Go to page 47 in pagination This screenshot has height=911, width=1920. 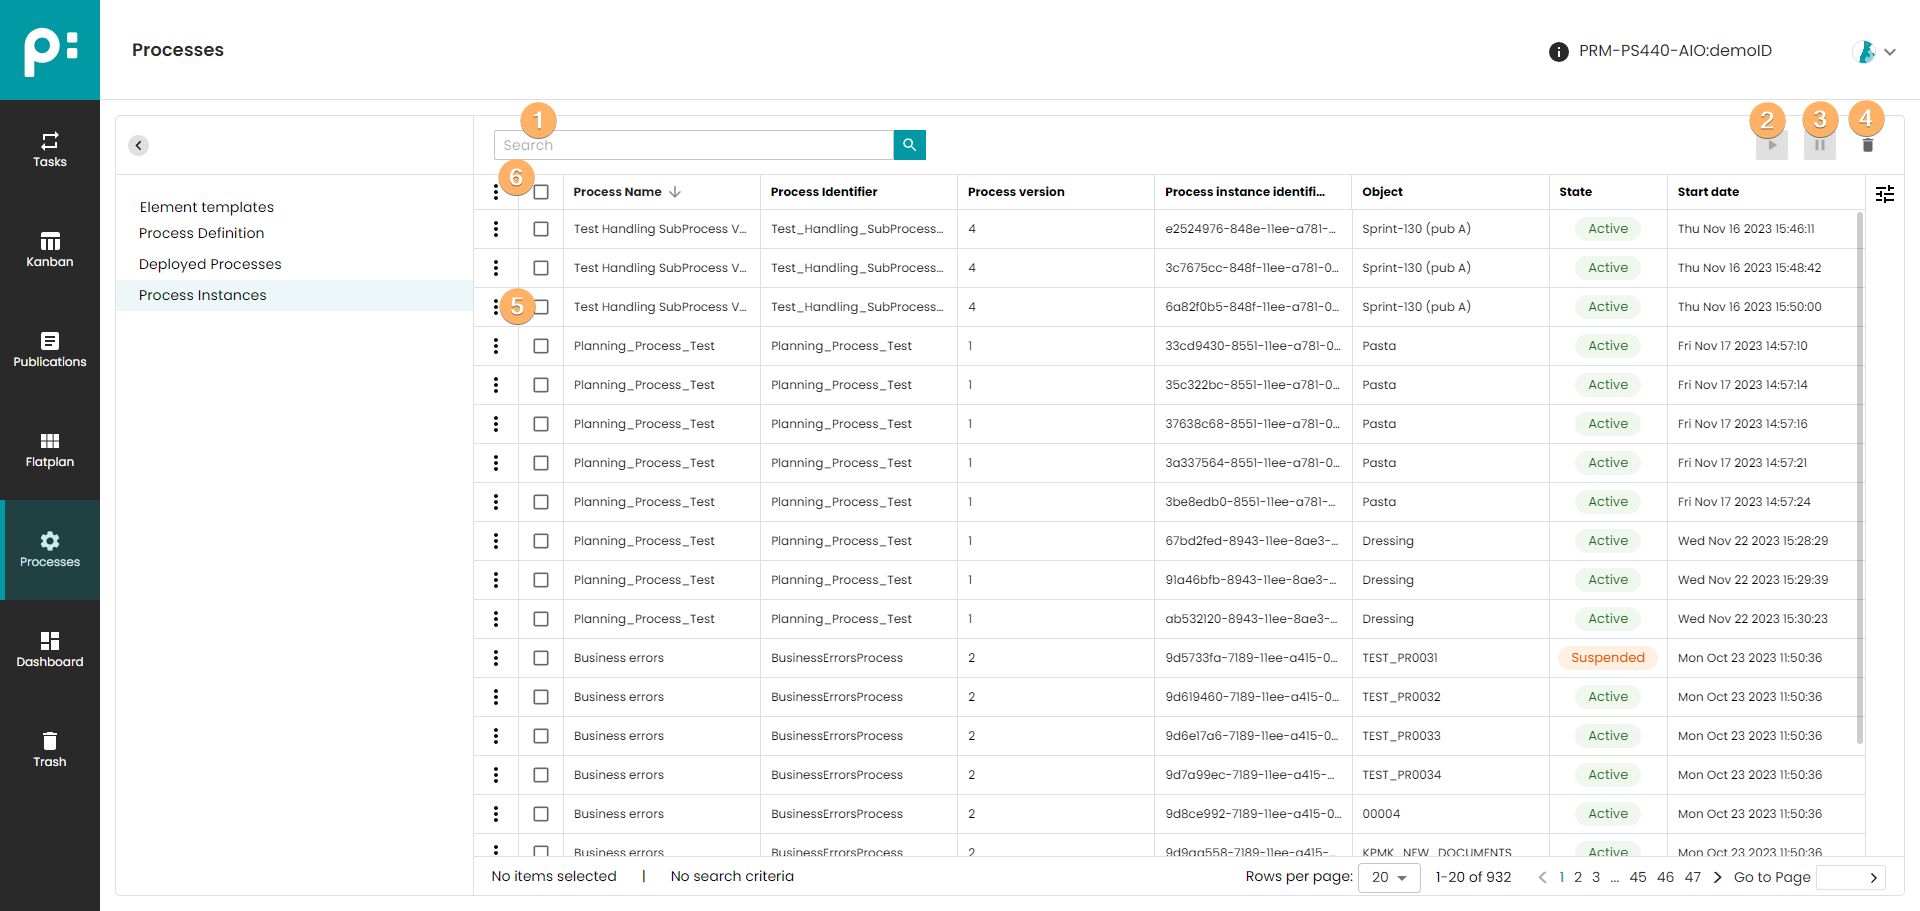coord(1692,877)
